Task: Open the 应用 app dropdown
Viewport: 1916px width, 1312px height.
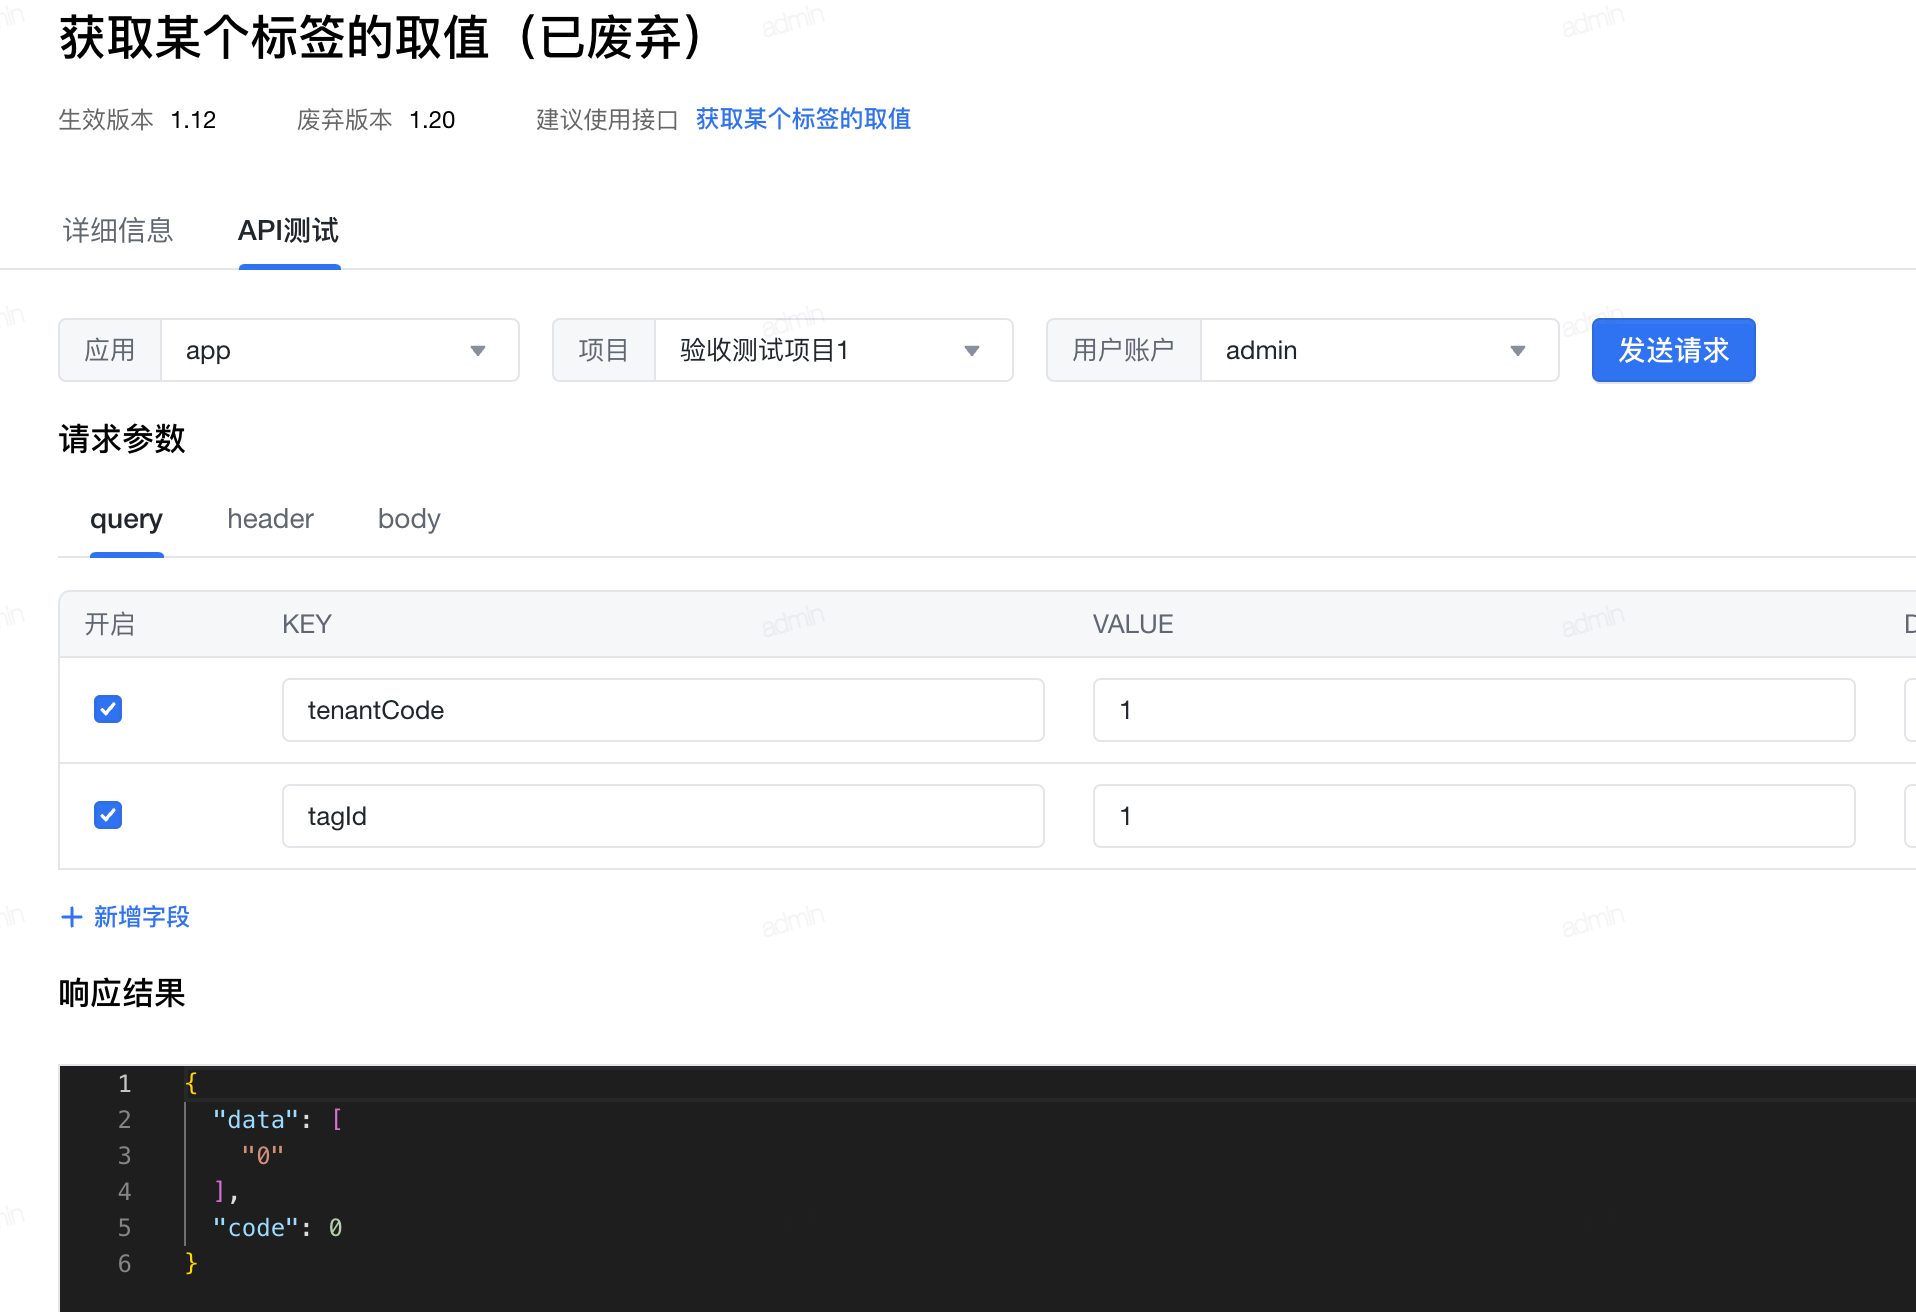Action: click(339, 350)
